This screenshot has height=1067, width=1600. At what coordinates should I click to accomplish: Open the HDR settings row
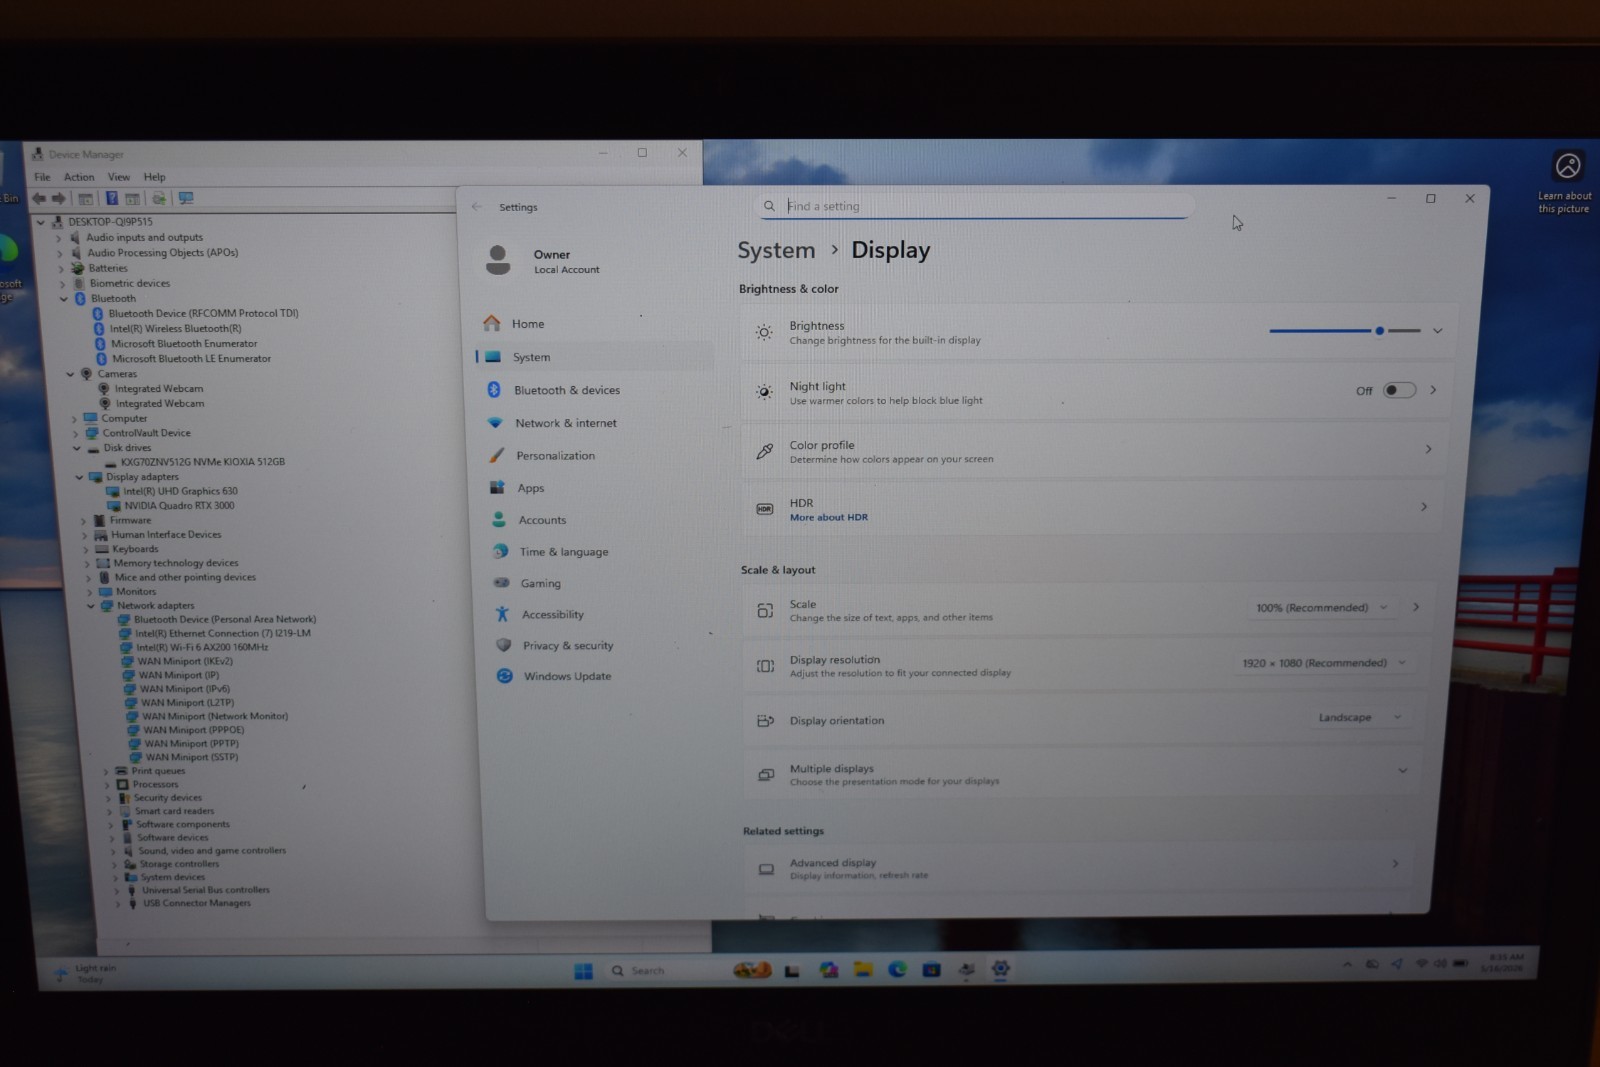[1094, 508]
